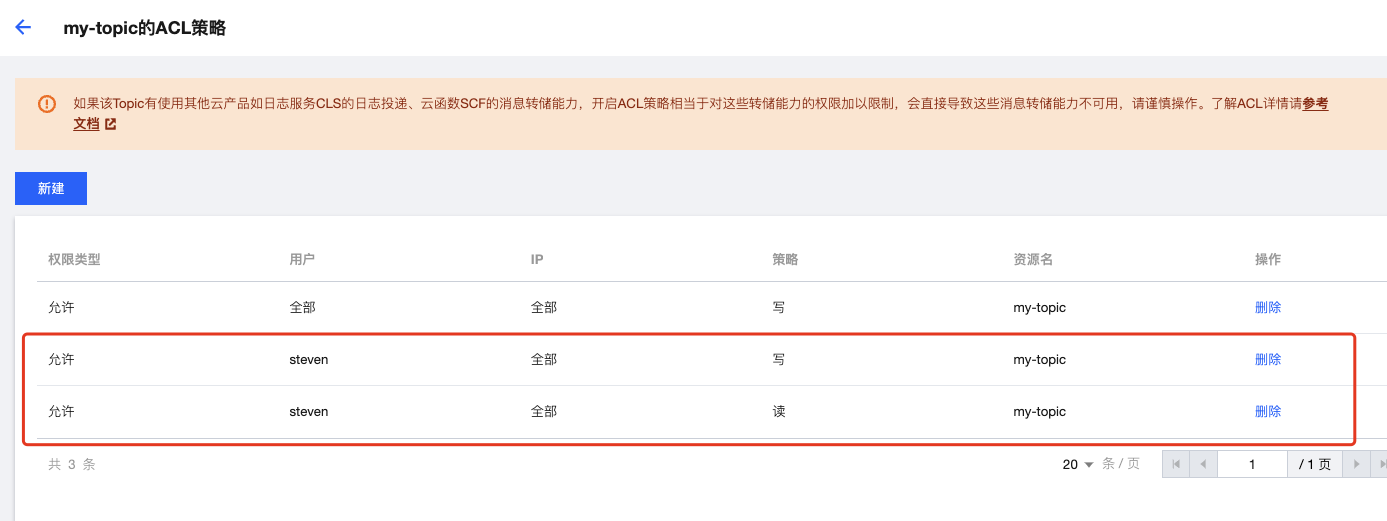The height and width of the screenshot is (521, 1387).
Task: Go to next page arrow icon
Action: pos(1357,464)
